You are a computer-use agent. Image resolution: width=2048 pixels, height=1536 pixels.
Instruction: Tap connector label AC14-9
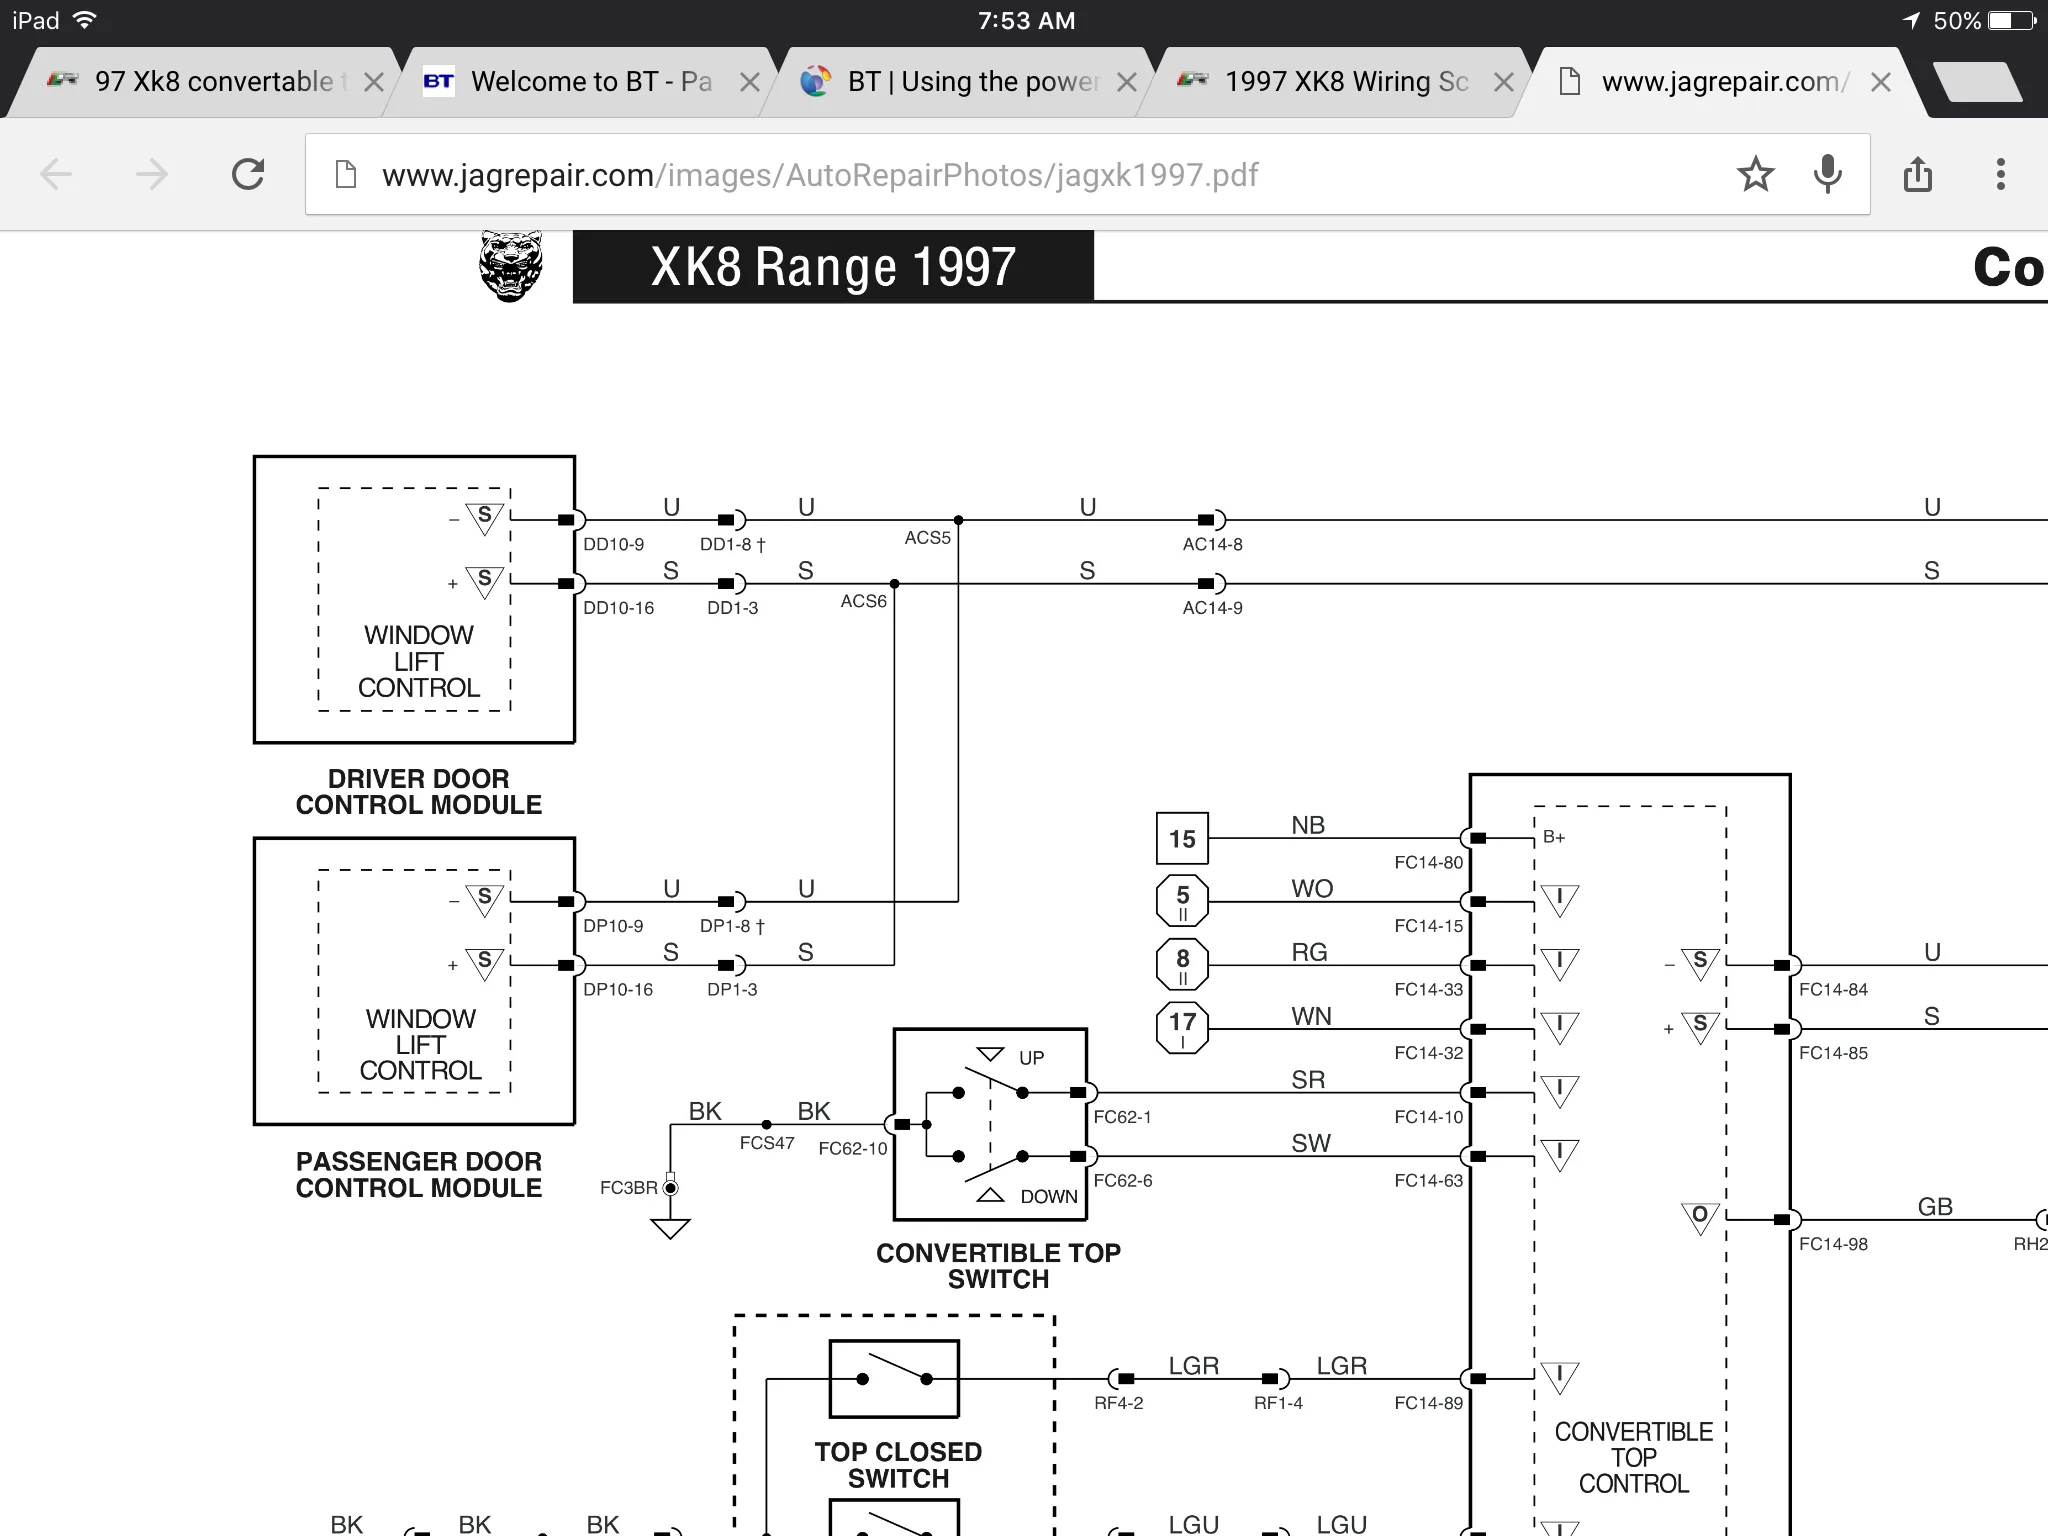click(1212, 608)
